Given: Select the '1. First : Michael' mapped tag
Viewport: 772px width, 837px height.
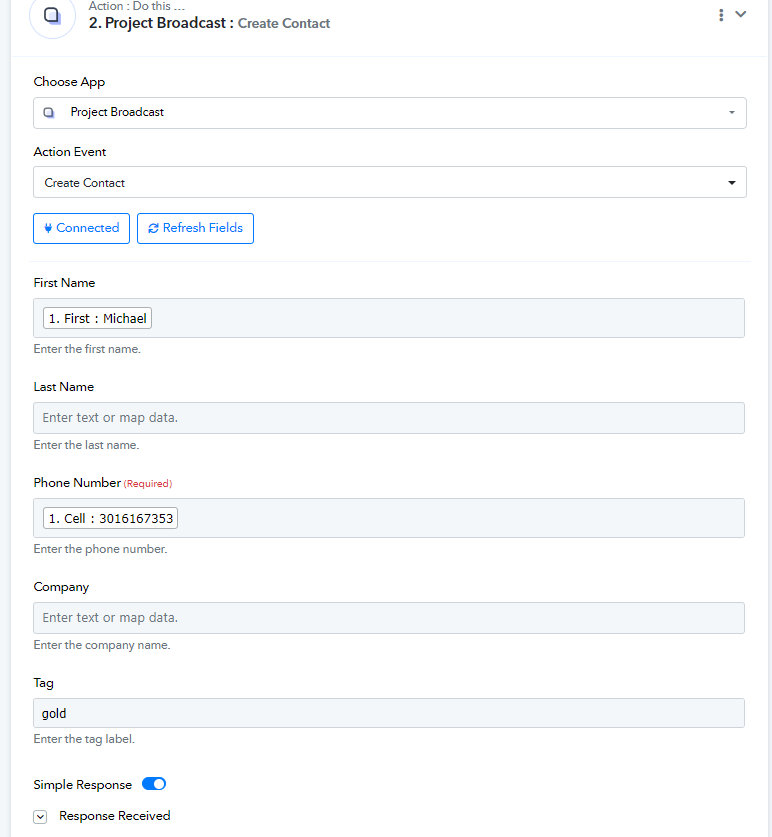Looking at the screenshot, I should [x=98, y=318].
